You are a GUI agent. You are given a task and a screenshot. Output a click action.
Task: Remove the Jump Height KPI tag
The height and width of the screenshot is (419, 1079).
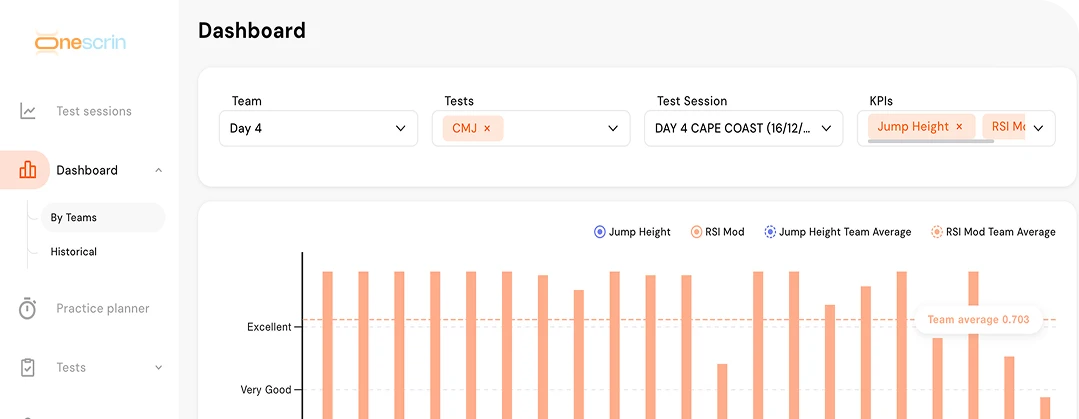959,127
